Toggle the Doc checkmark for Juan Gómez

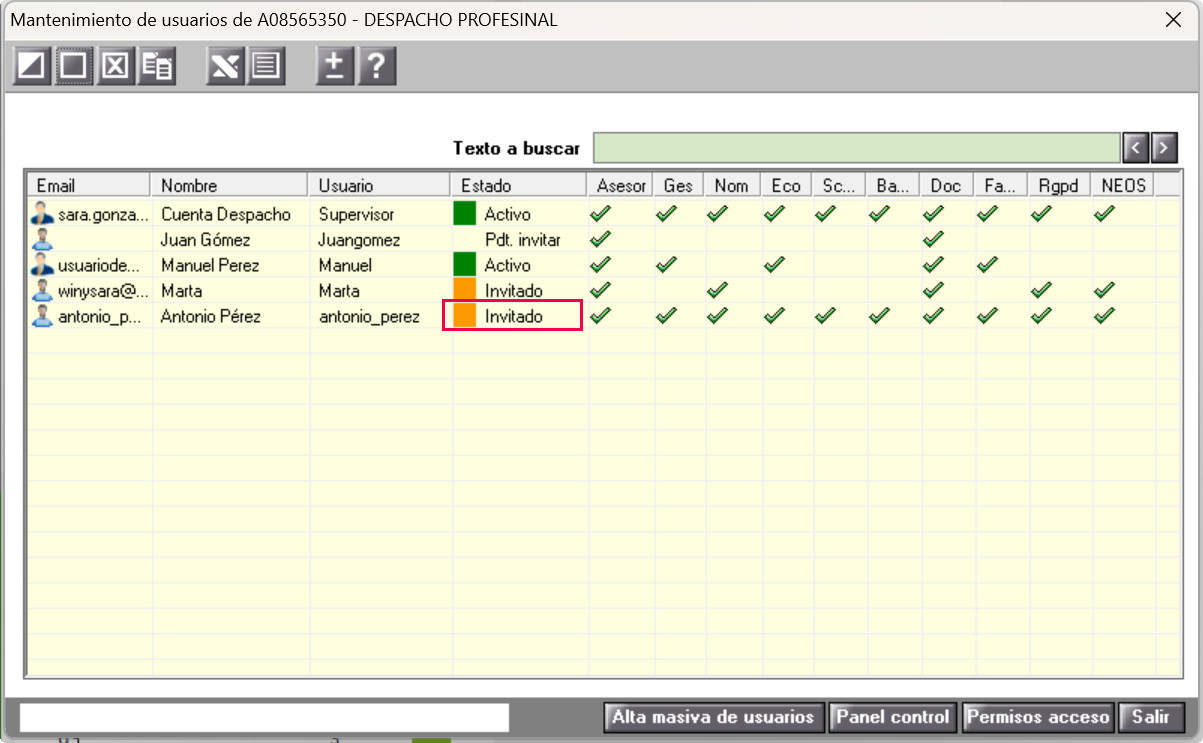click(934, 239)
